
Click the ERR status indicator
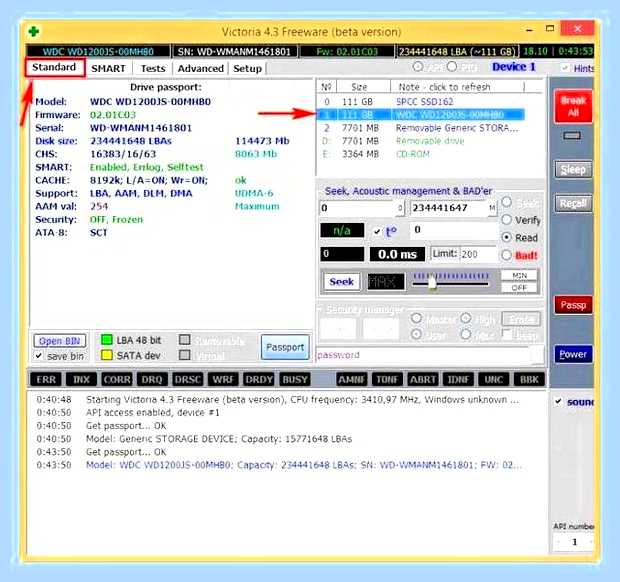(46, 380)
